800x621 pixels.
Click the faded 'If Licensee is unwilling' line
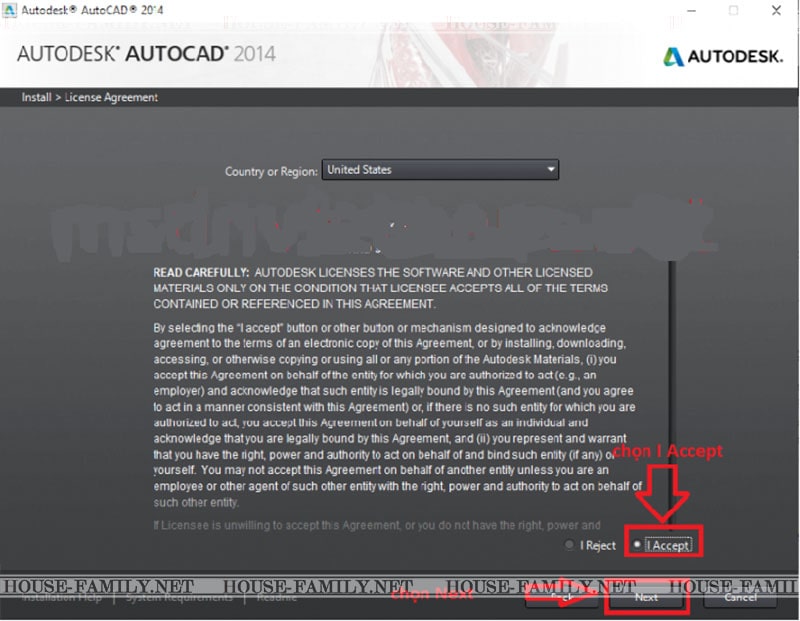pos(377,525)
